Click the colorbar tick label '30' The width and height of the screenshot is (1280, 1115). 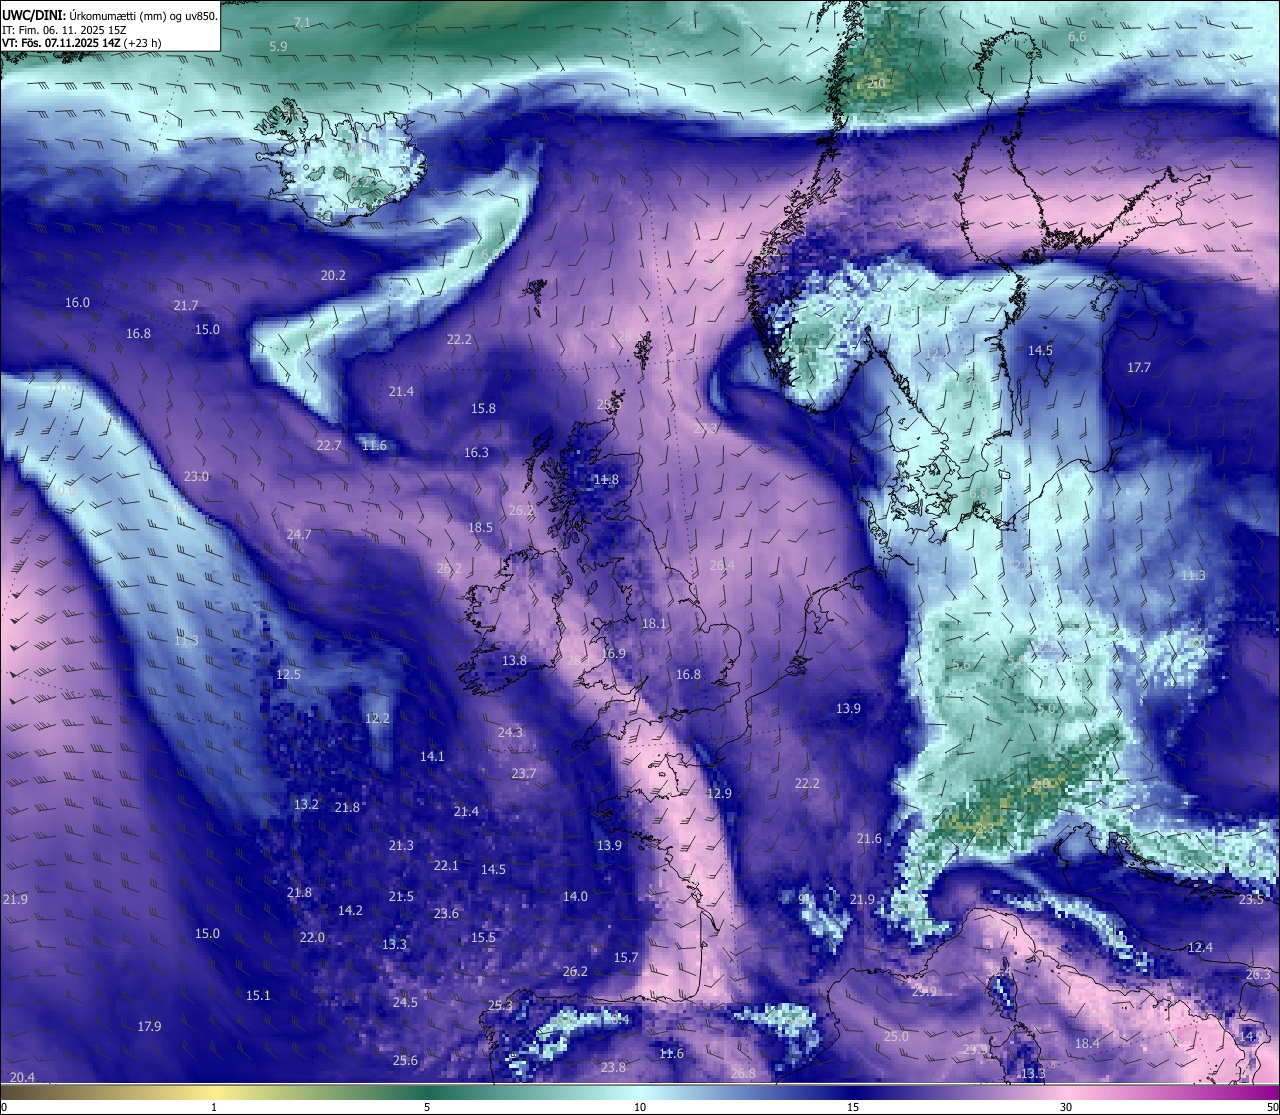tap(1066, 1107)
